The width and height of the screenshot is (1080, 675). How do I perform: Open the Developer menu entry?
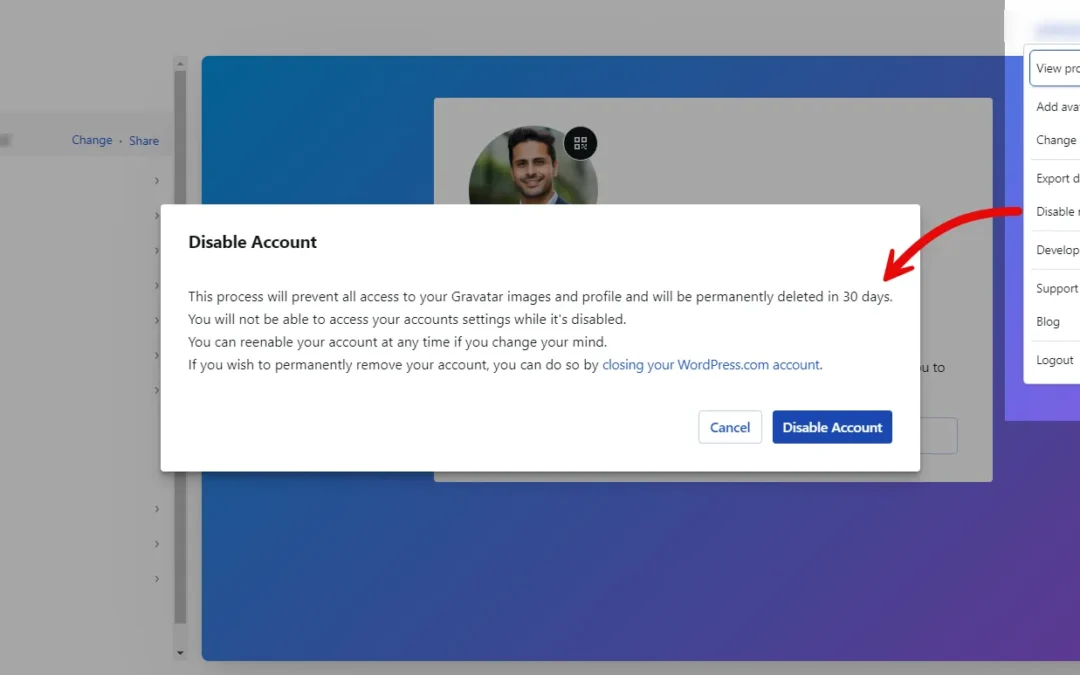click(x=1057, y=251)
